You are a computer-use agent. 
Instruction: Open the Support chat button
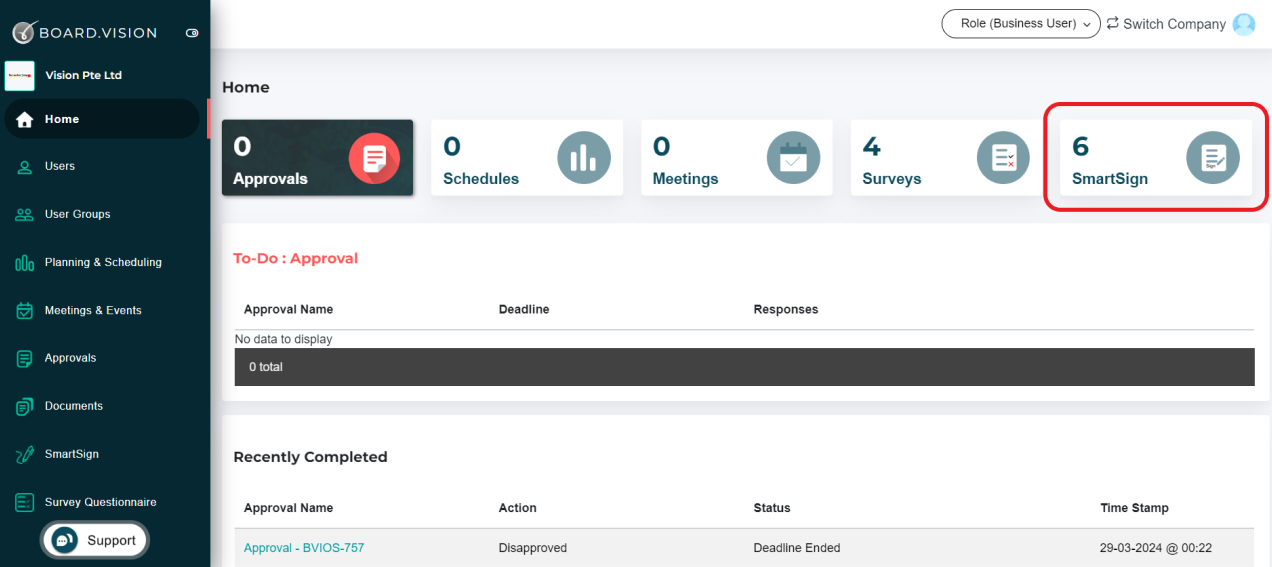pos(95,540)
